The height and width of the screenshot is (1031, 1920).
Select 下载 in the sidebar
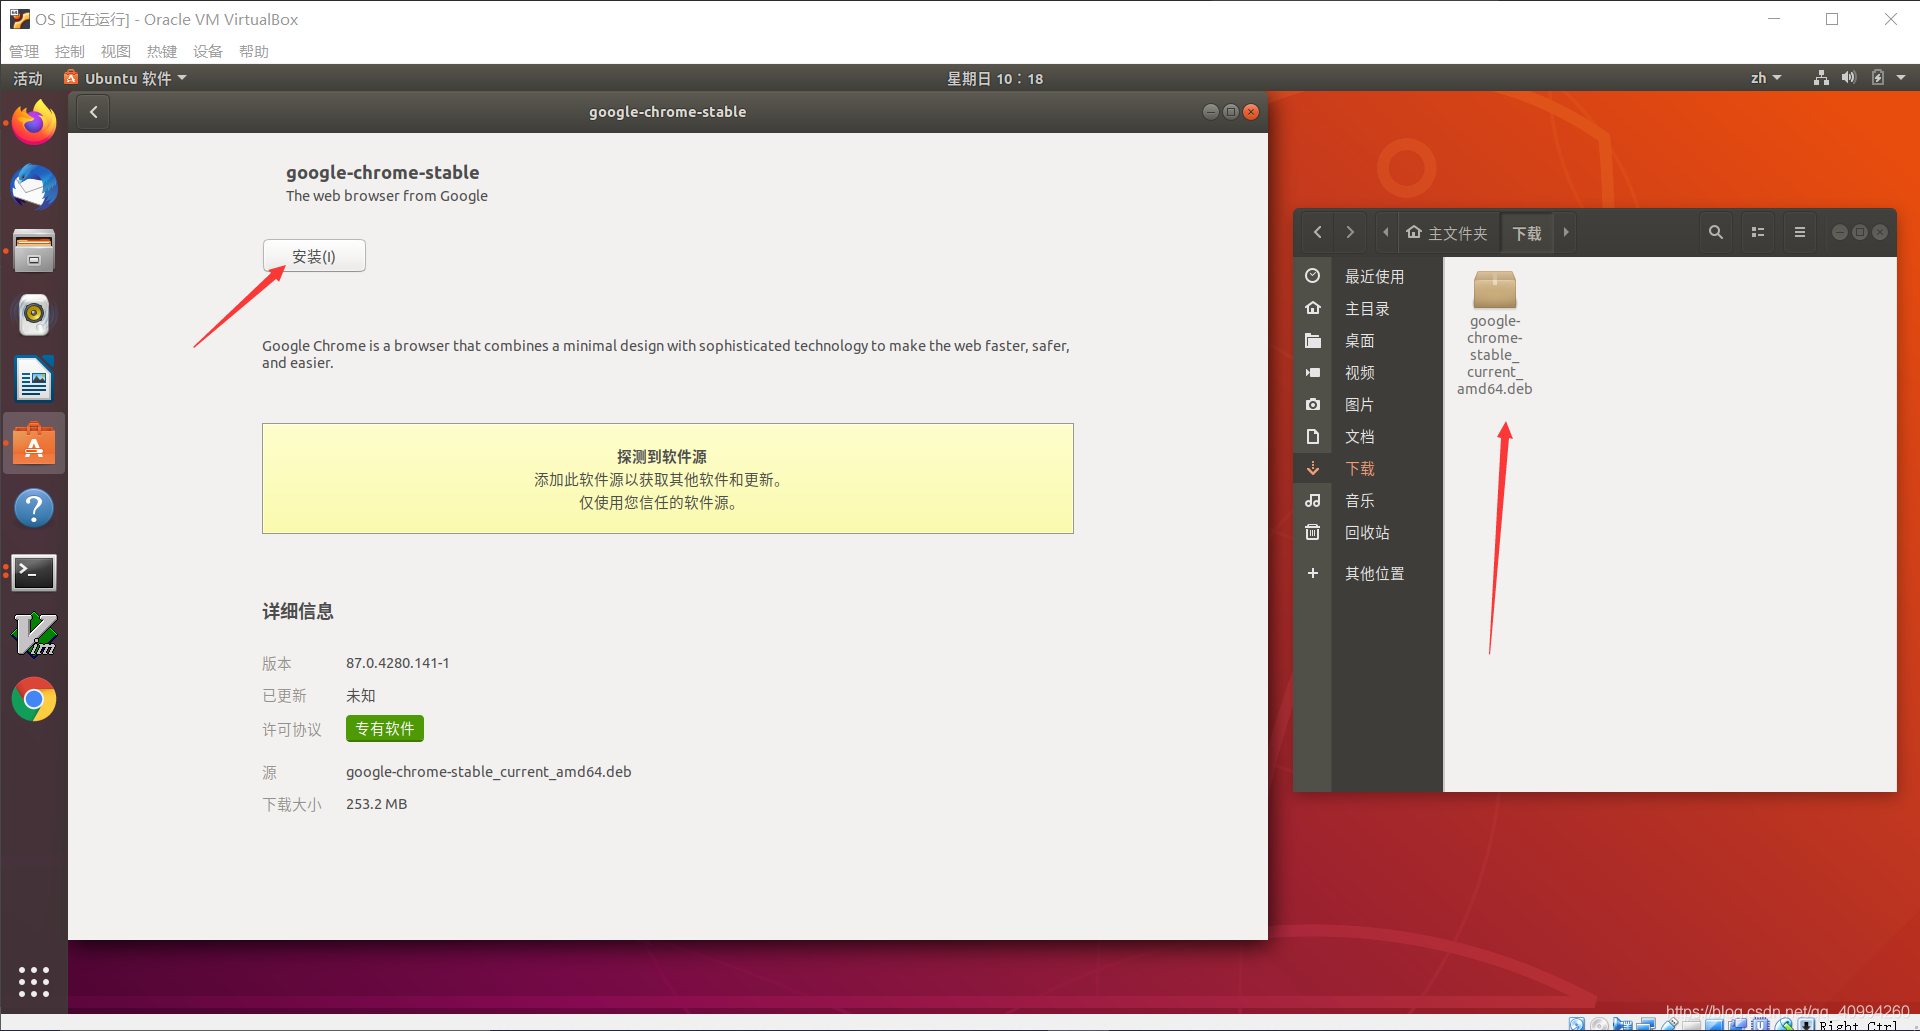pos(1368,468)
